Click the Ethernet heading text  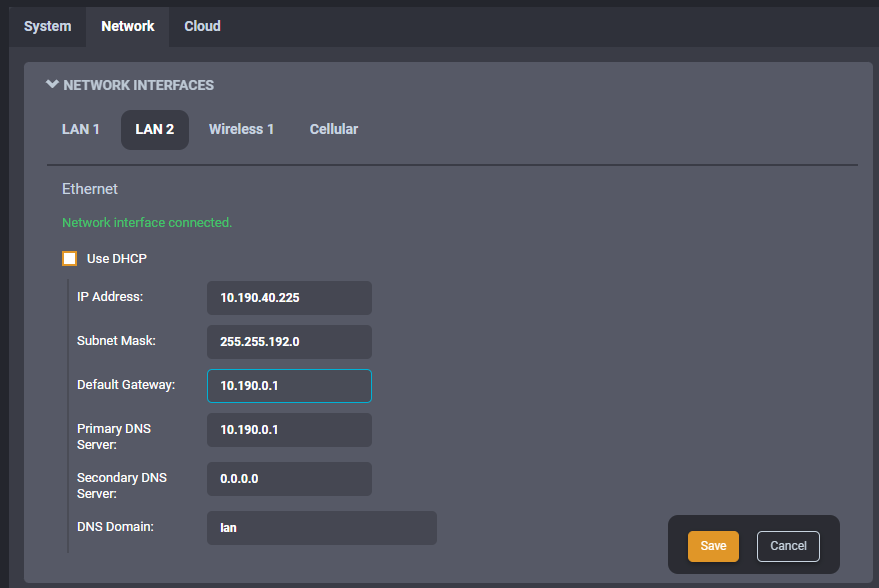point(90,189)
